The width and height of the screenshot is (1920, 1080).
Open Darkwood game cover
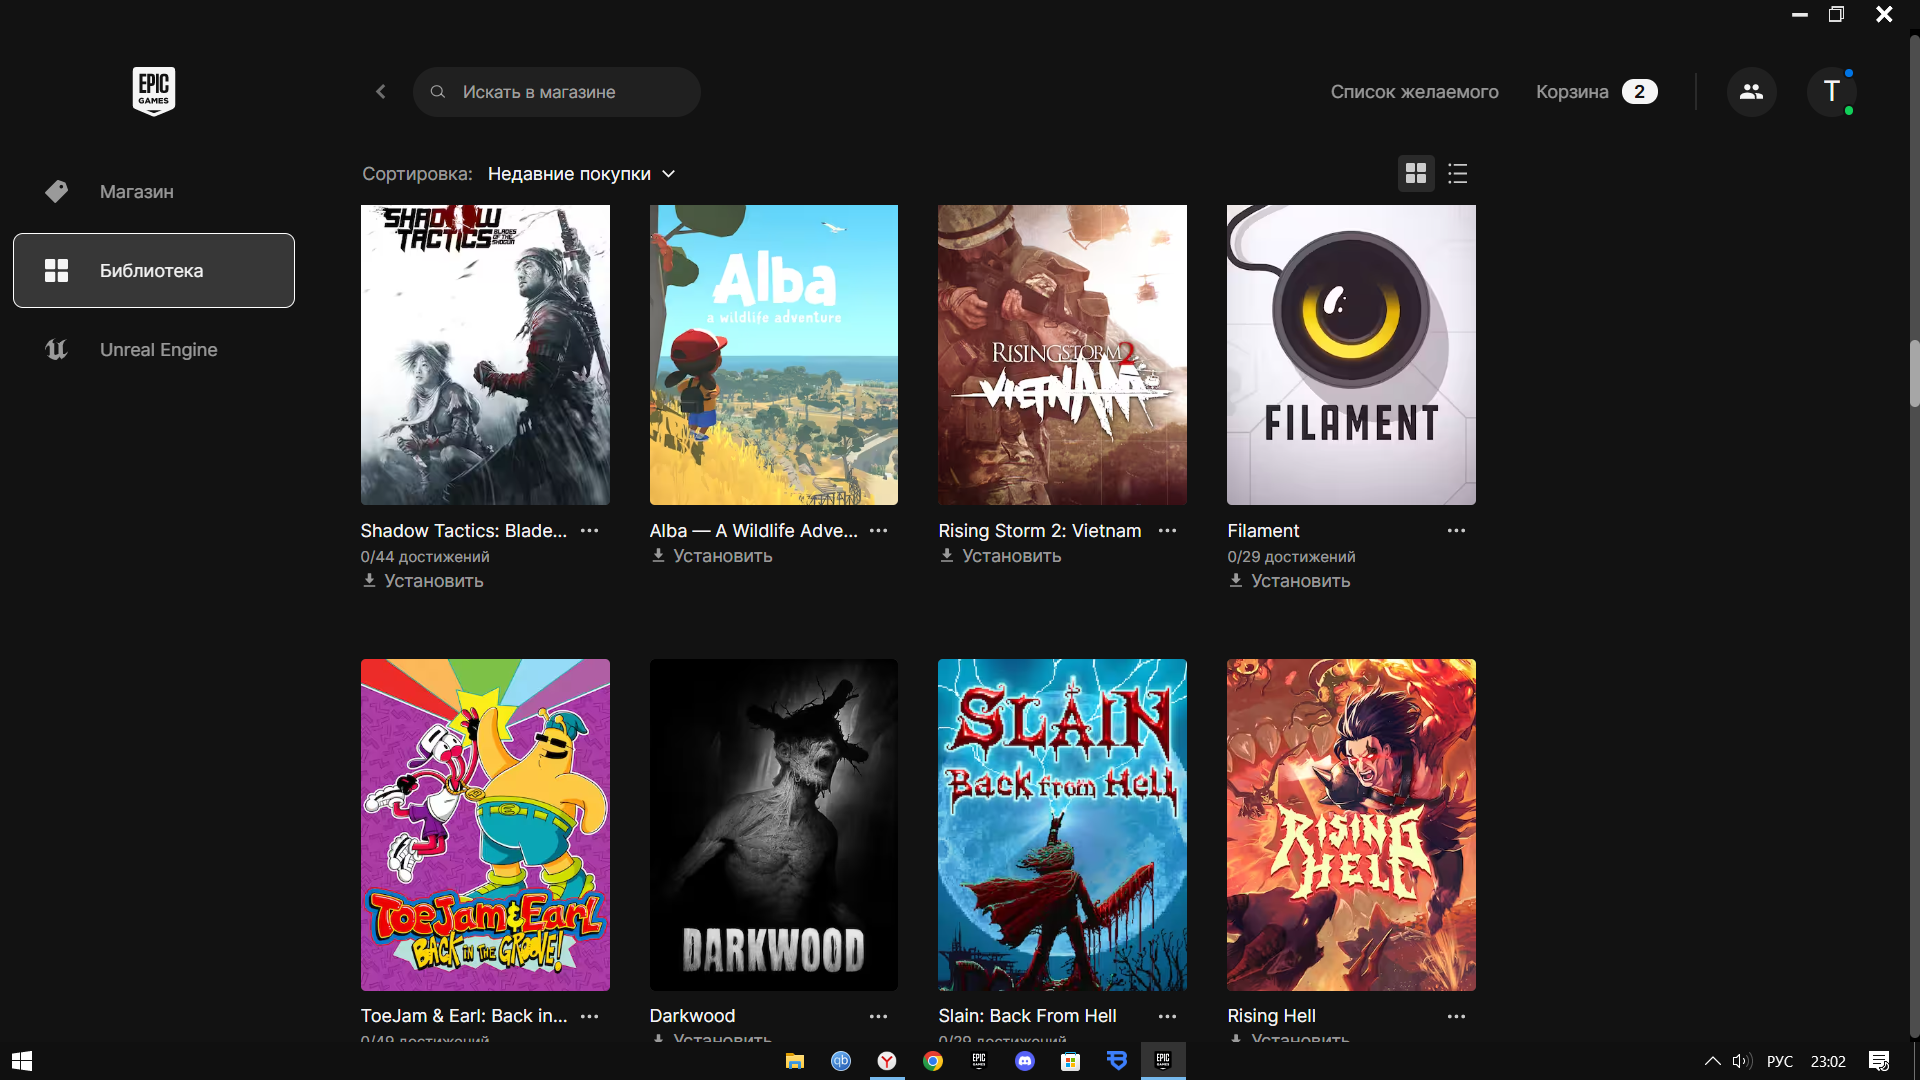point(773,825)
